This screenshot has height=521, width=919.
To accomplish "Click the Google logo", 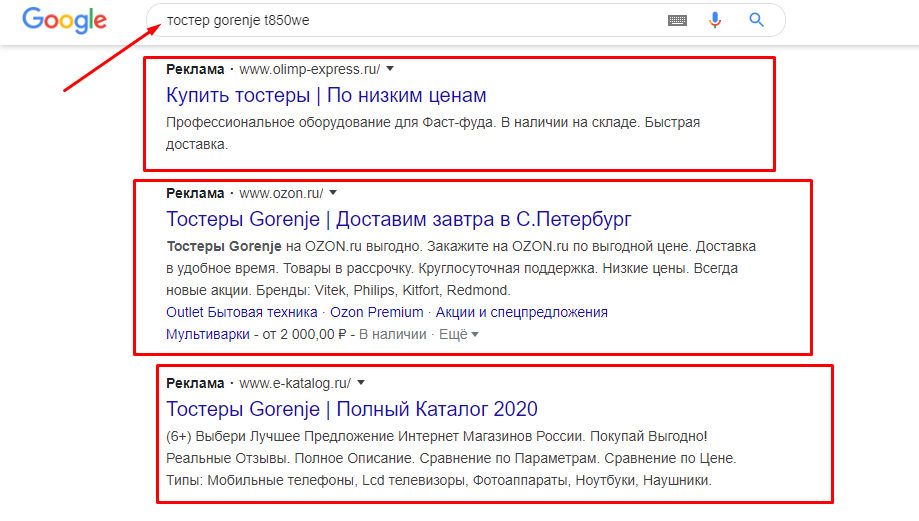I will (64, 21).
